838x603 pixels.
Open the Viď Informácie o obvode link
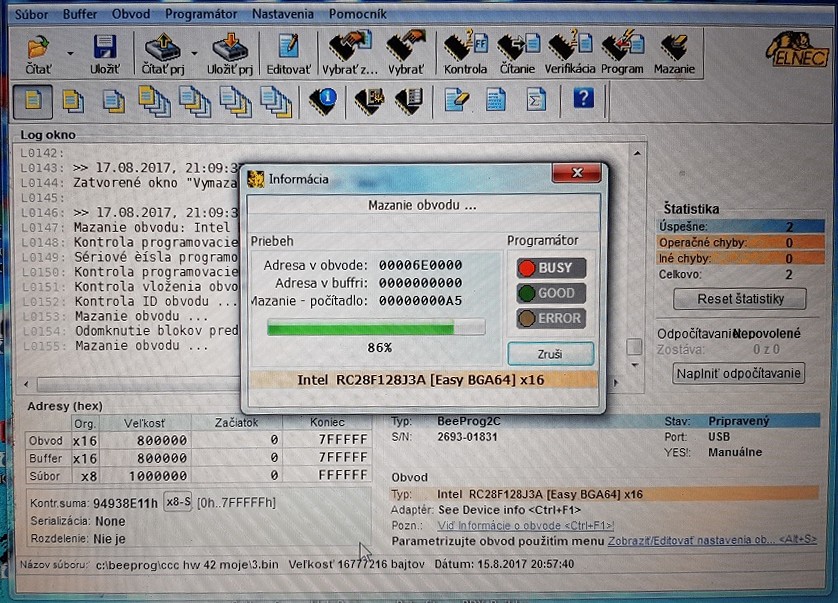[x=526, y=525]
